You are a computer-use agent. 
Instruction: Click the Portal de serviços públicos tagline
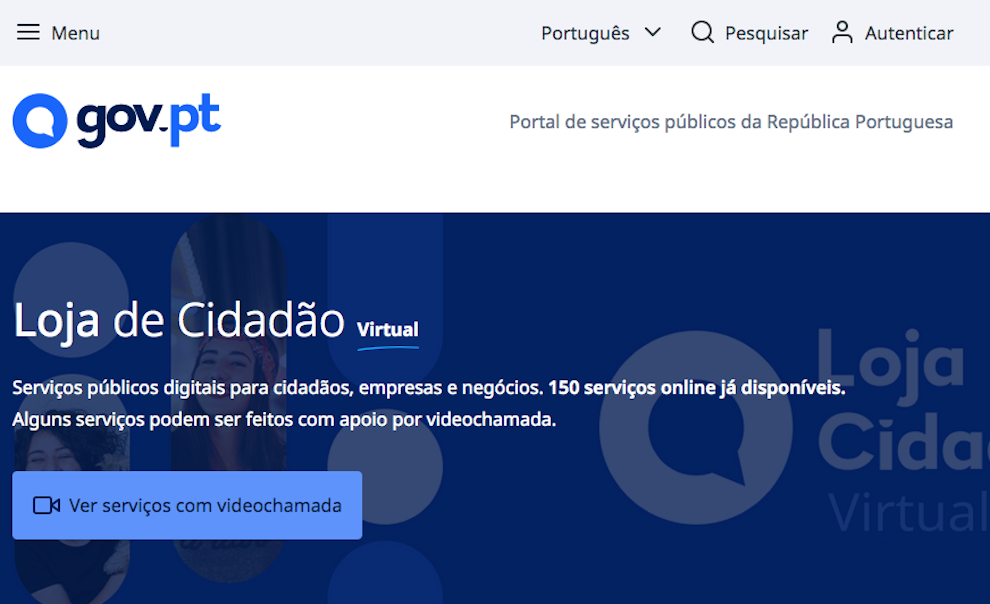[731, 122]
